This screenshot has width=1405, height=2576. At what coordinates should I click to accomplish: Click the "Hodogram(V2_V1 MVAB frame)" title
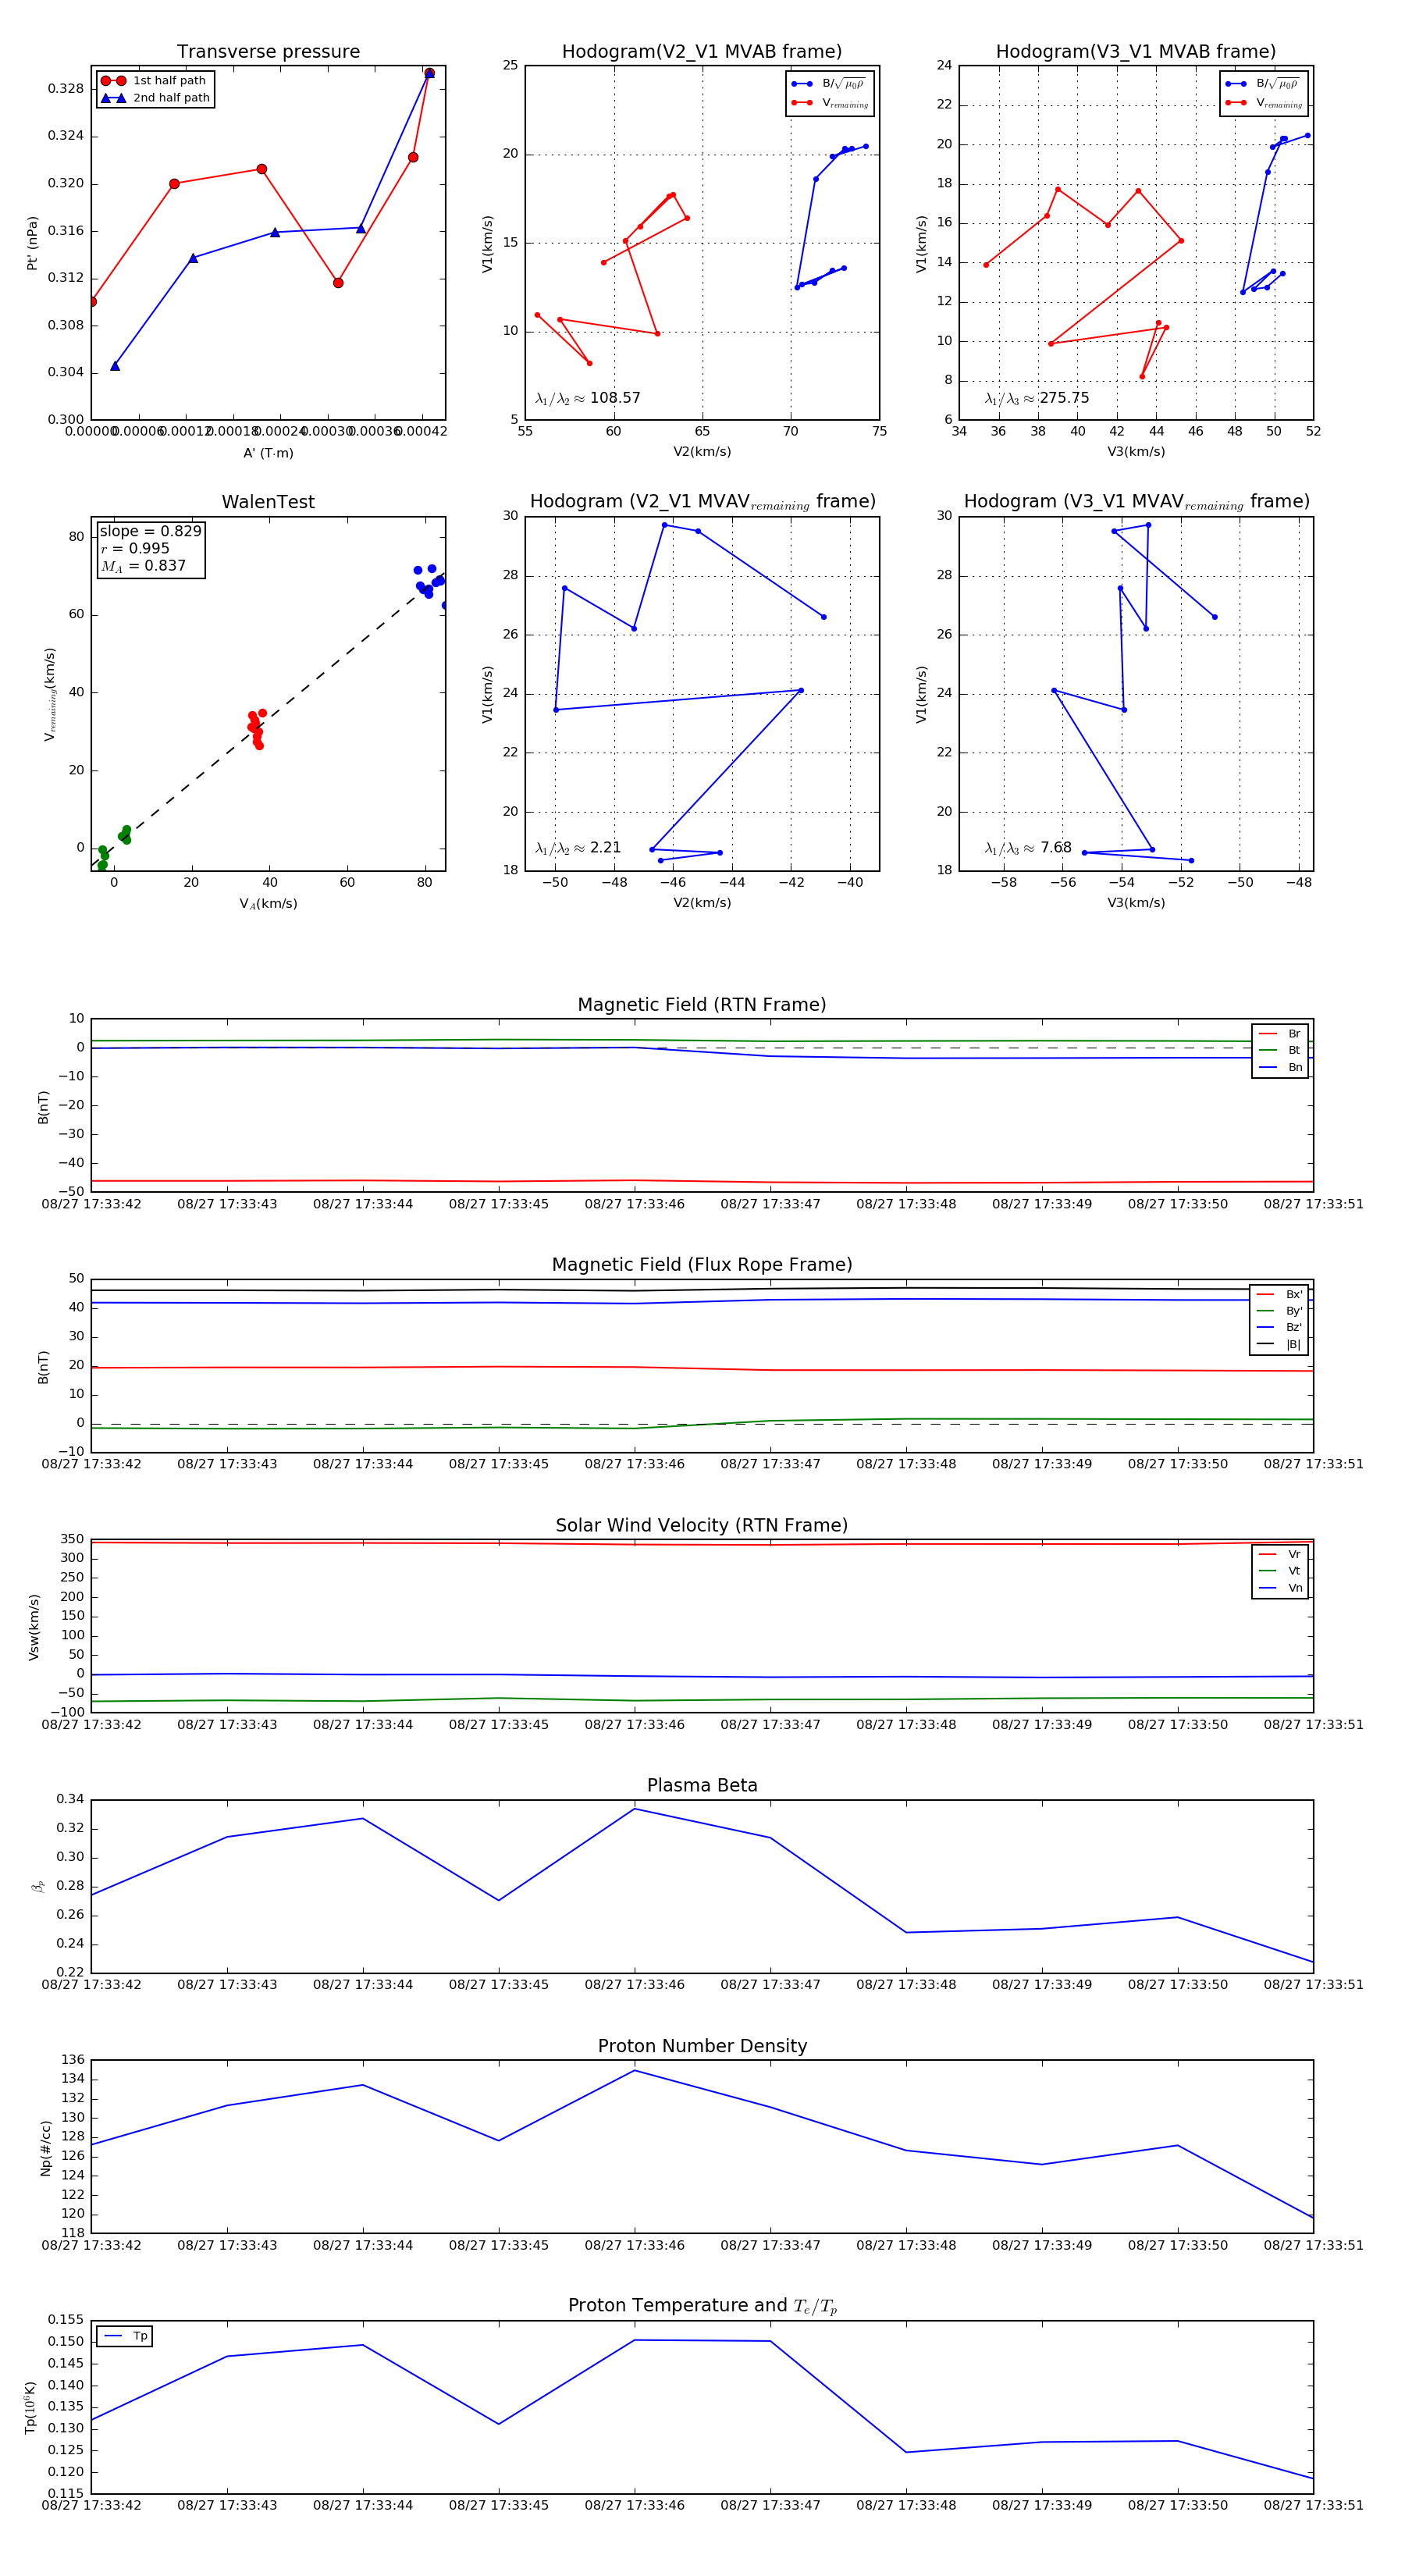pyautogui.click(x=702, y=52)
